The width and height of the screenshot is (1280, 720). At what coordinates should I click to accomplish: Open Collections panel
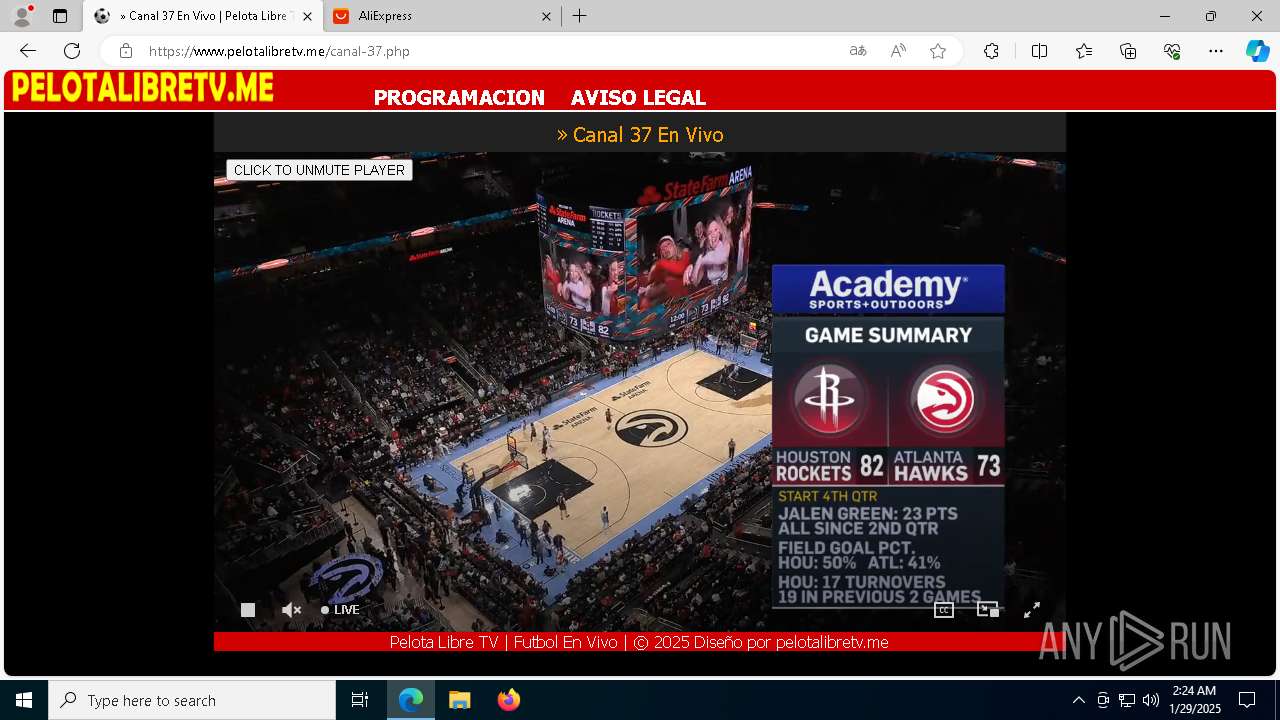(x=1128, y=51)
